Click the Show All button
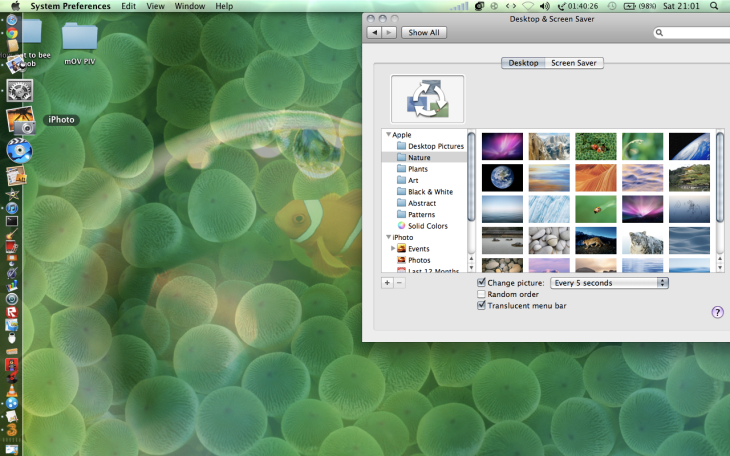Screen dimensions: 730x456 [x=424, y=33]
